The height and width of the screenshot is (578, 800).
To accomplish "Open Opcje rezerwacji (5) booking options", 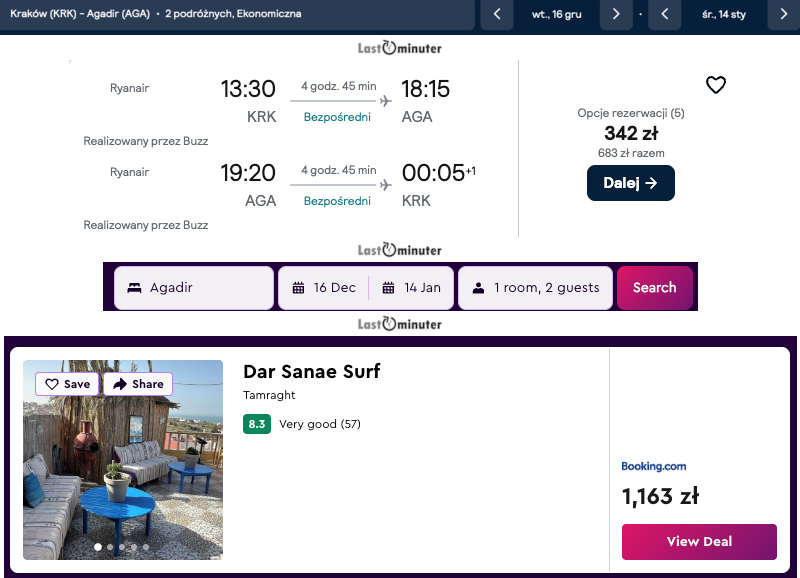I will pyautogui.click(x=630, y=113).
